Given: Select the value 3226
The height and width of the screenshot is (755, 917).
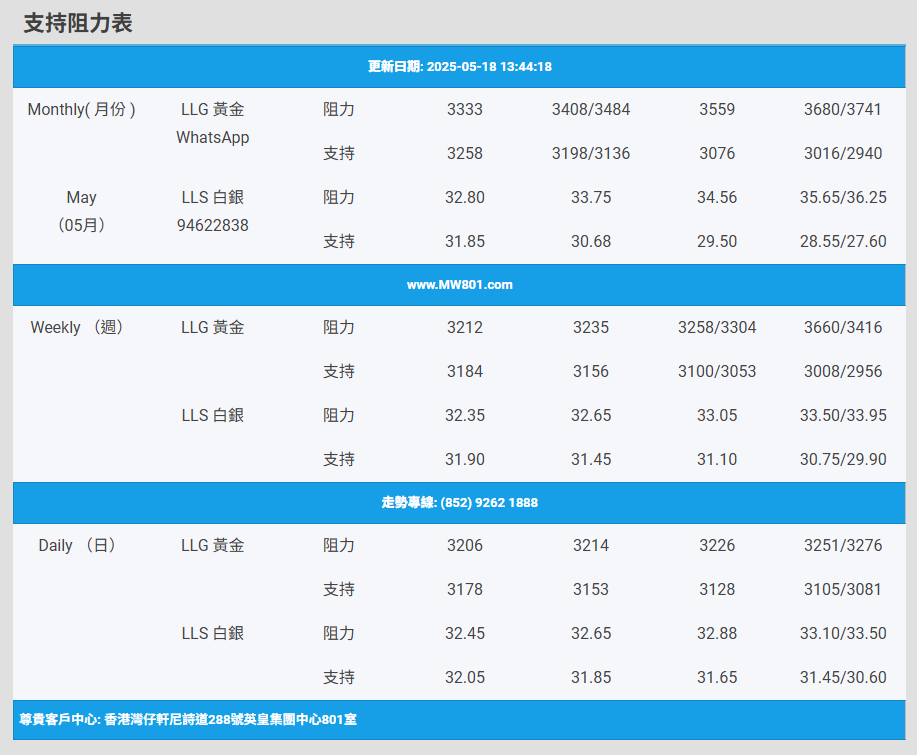Looking at the screenshot, I should coord(717,546).
